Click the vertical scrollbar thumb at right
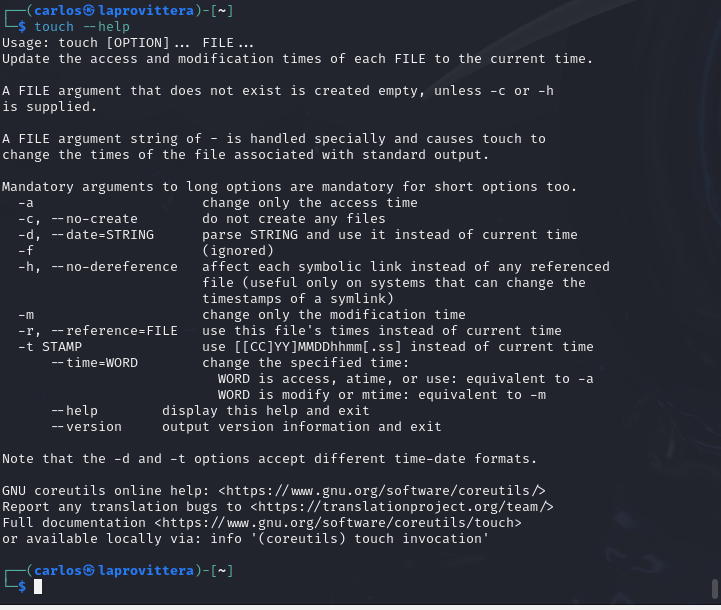 point(715,589)
